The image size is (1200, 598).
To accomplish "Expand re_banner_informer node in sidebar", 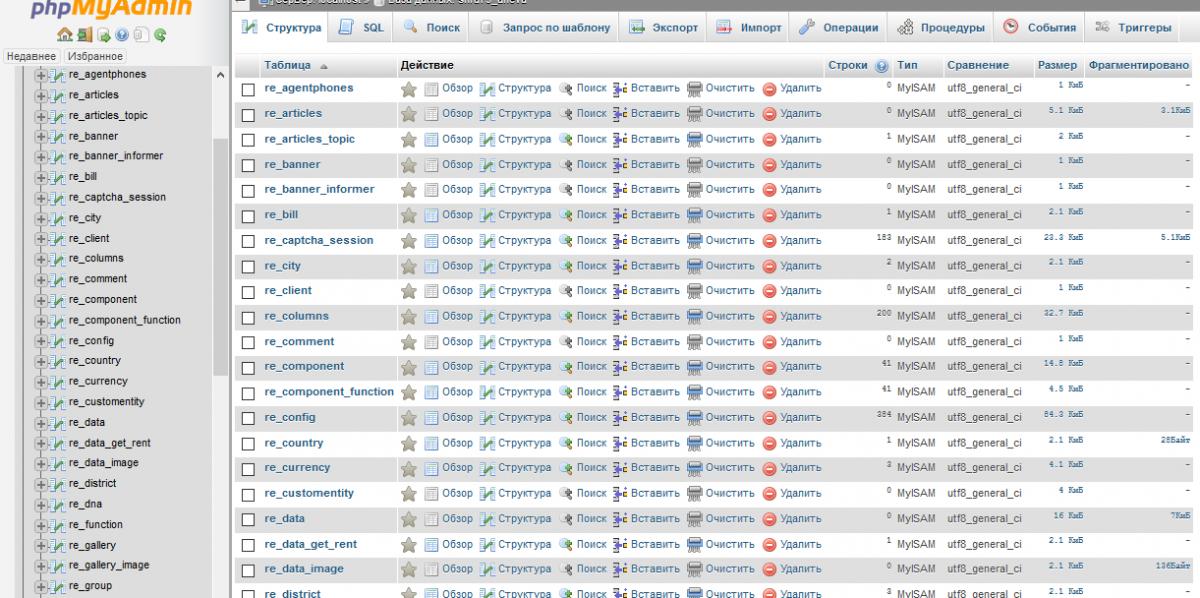I will tap(41, 157).
